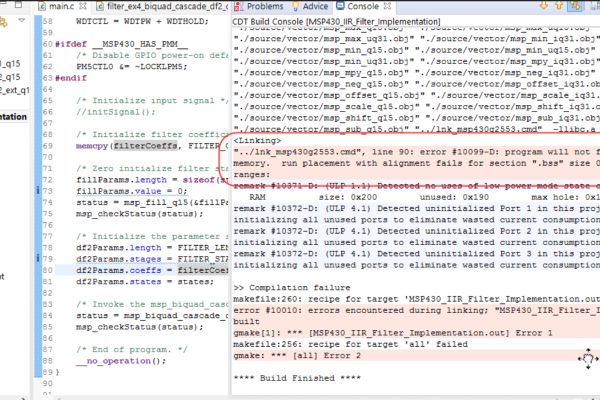600x400 pixels.
Task: Click the fillParams.value = 0 statement
Action: [132, 191]
